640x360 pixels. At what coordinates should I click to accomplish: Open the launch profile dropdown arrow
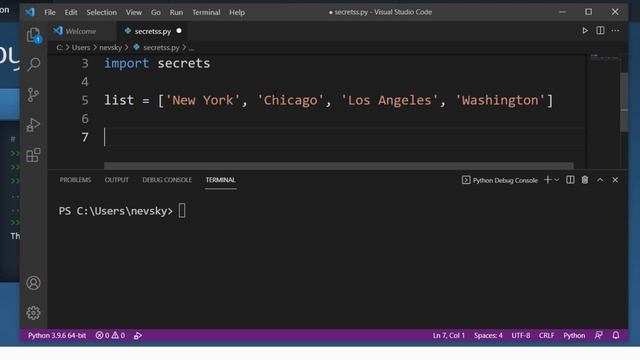point(557,180)
